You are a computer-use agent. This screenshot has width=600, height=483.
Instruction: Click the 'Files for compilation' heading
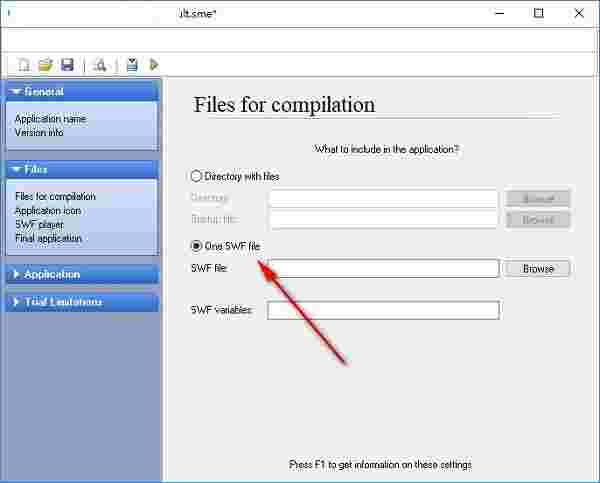pyautogui.click(x=284, y=104)
